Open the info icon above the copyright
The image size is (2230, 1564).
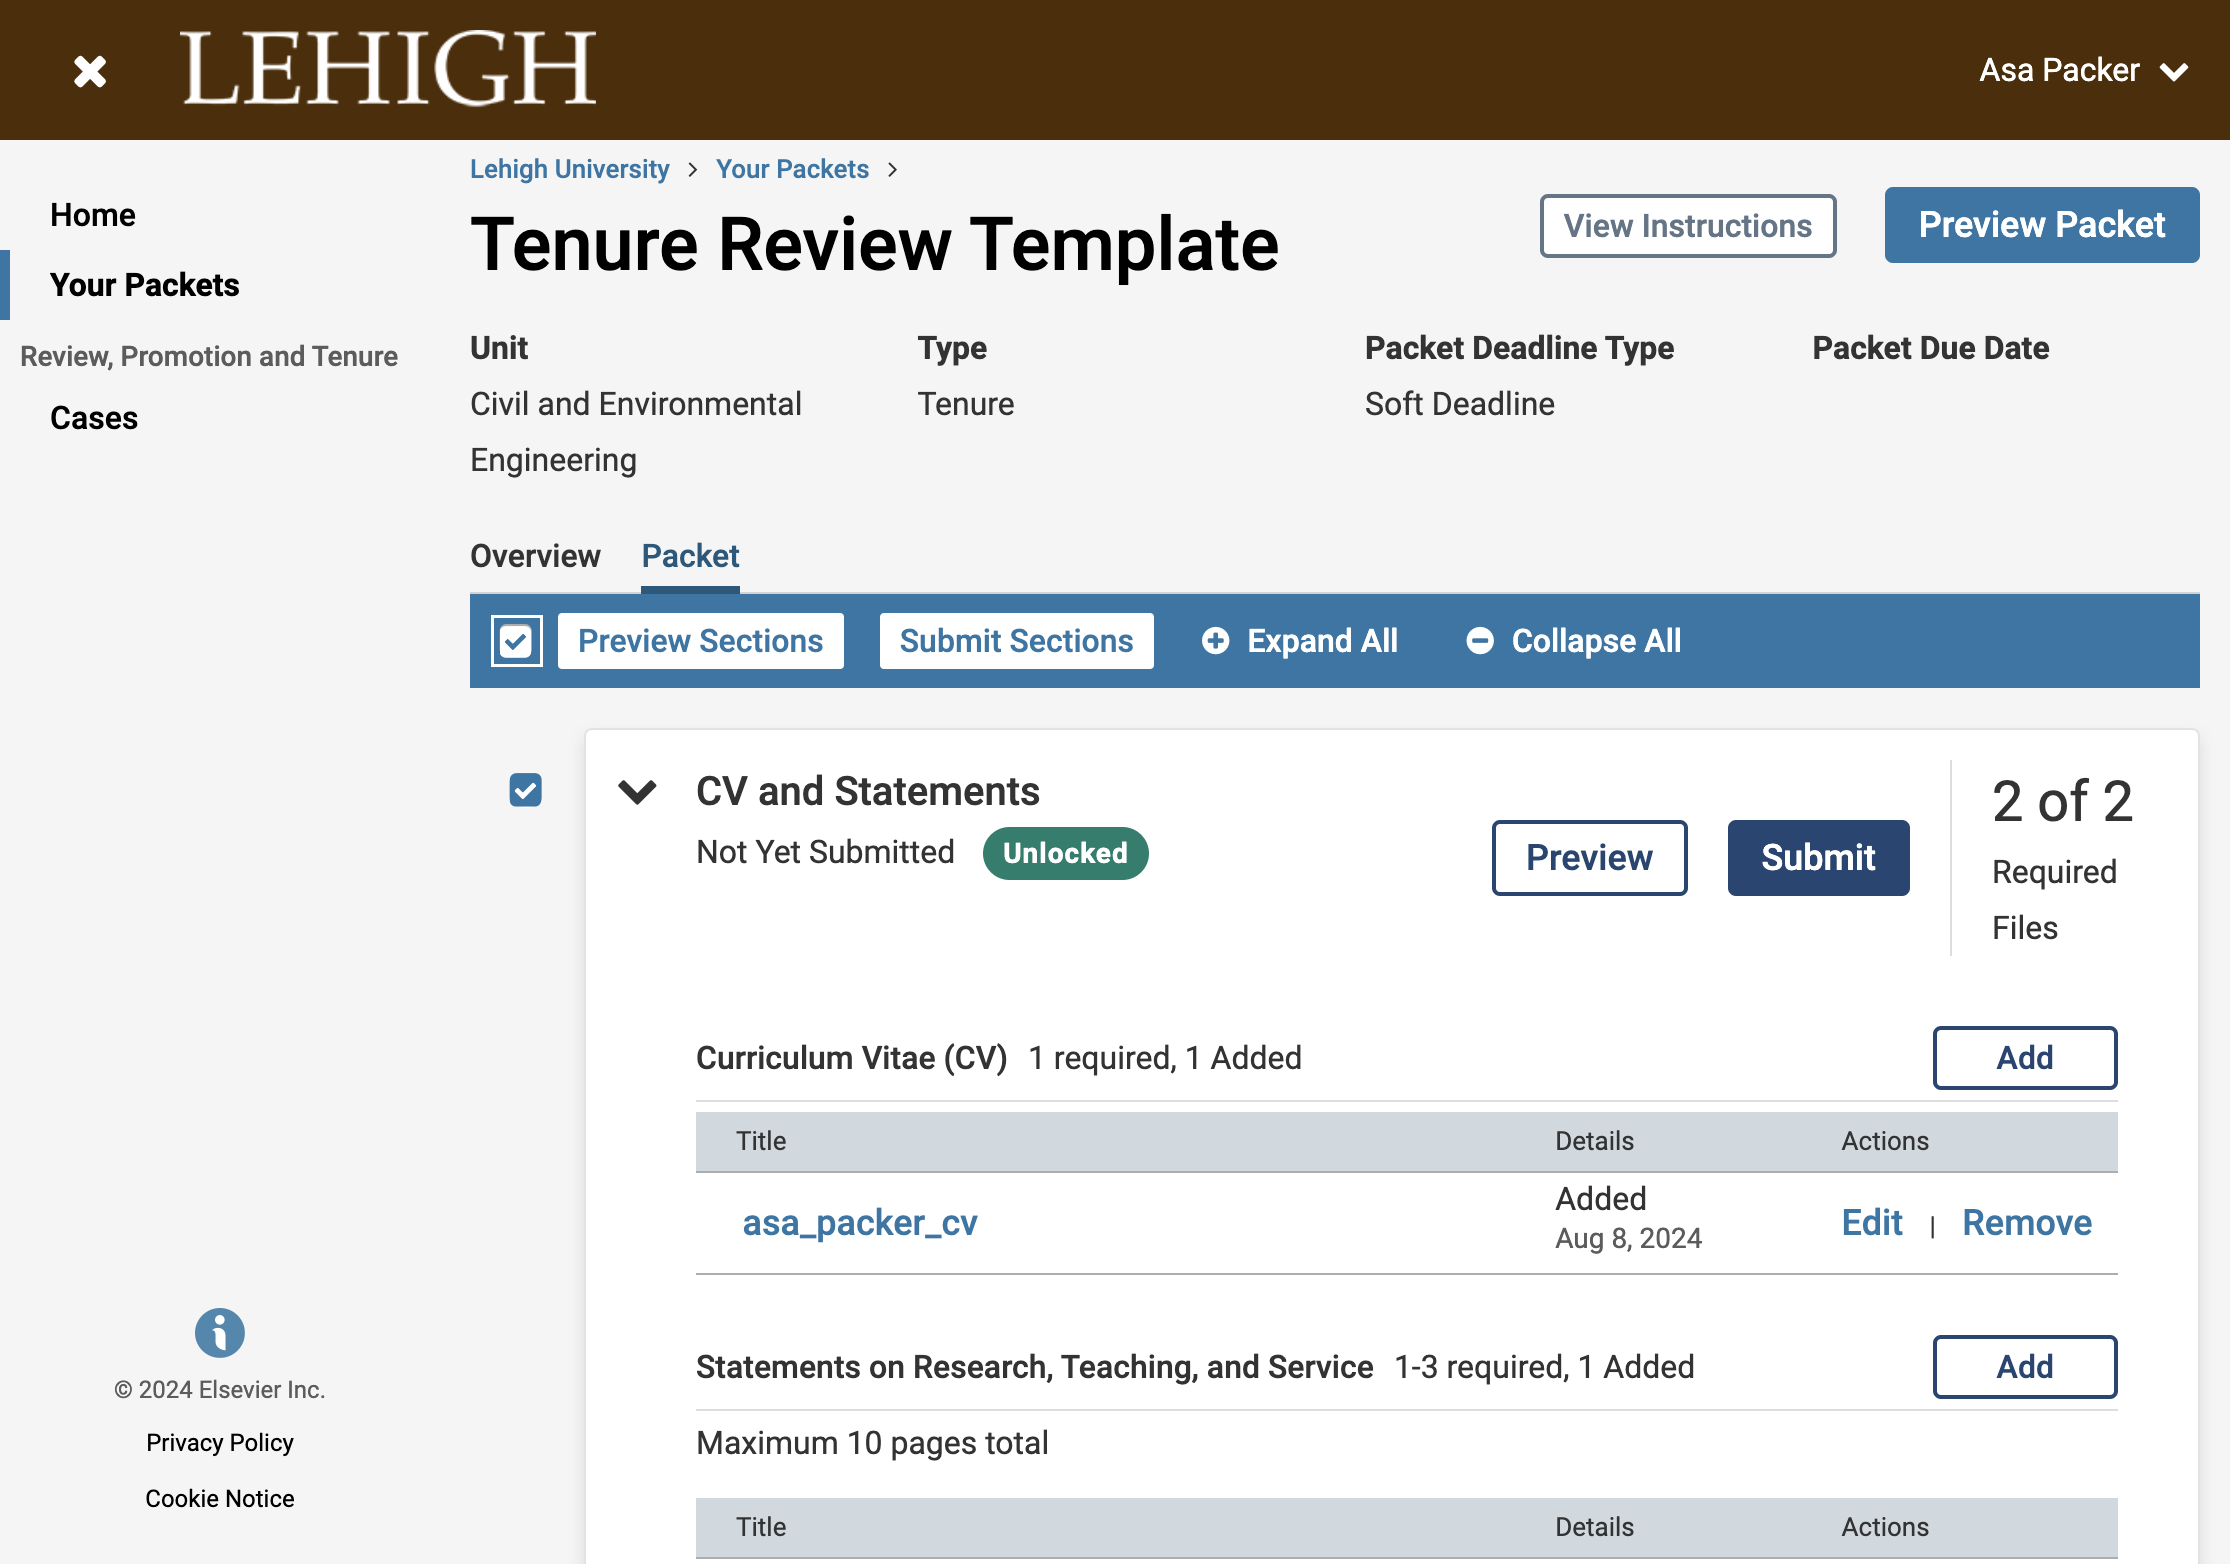tap(220, 1332)
